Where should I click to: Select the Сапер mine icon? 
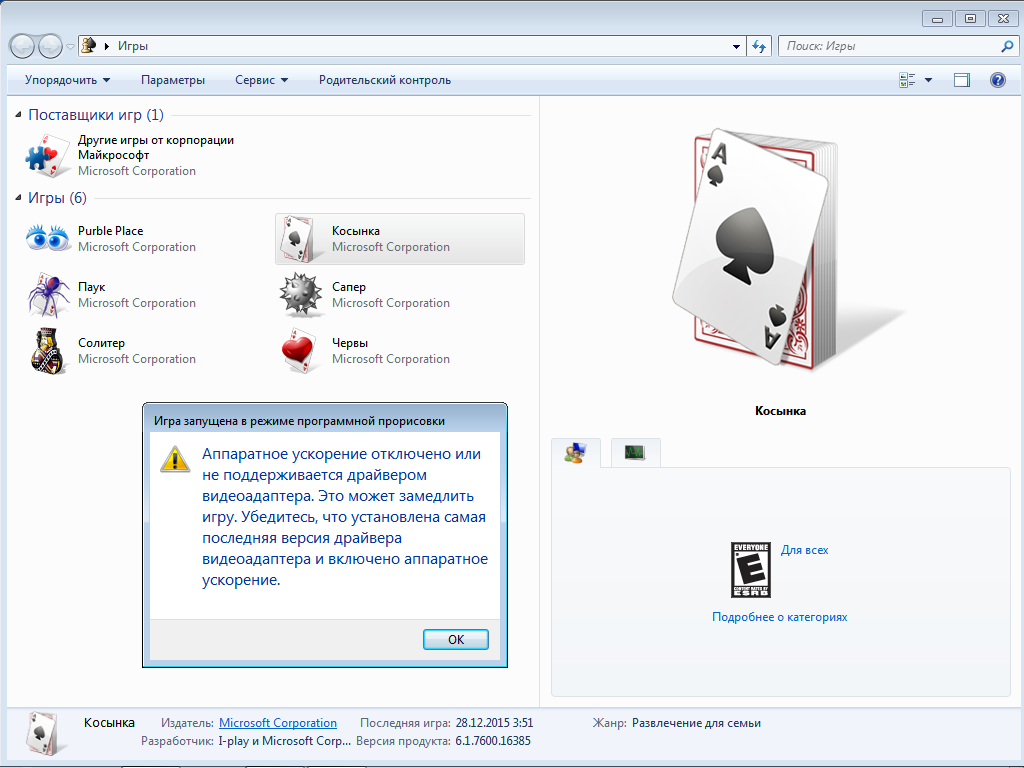(x=300, y=295)
